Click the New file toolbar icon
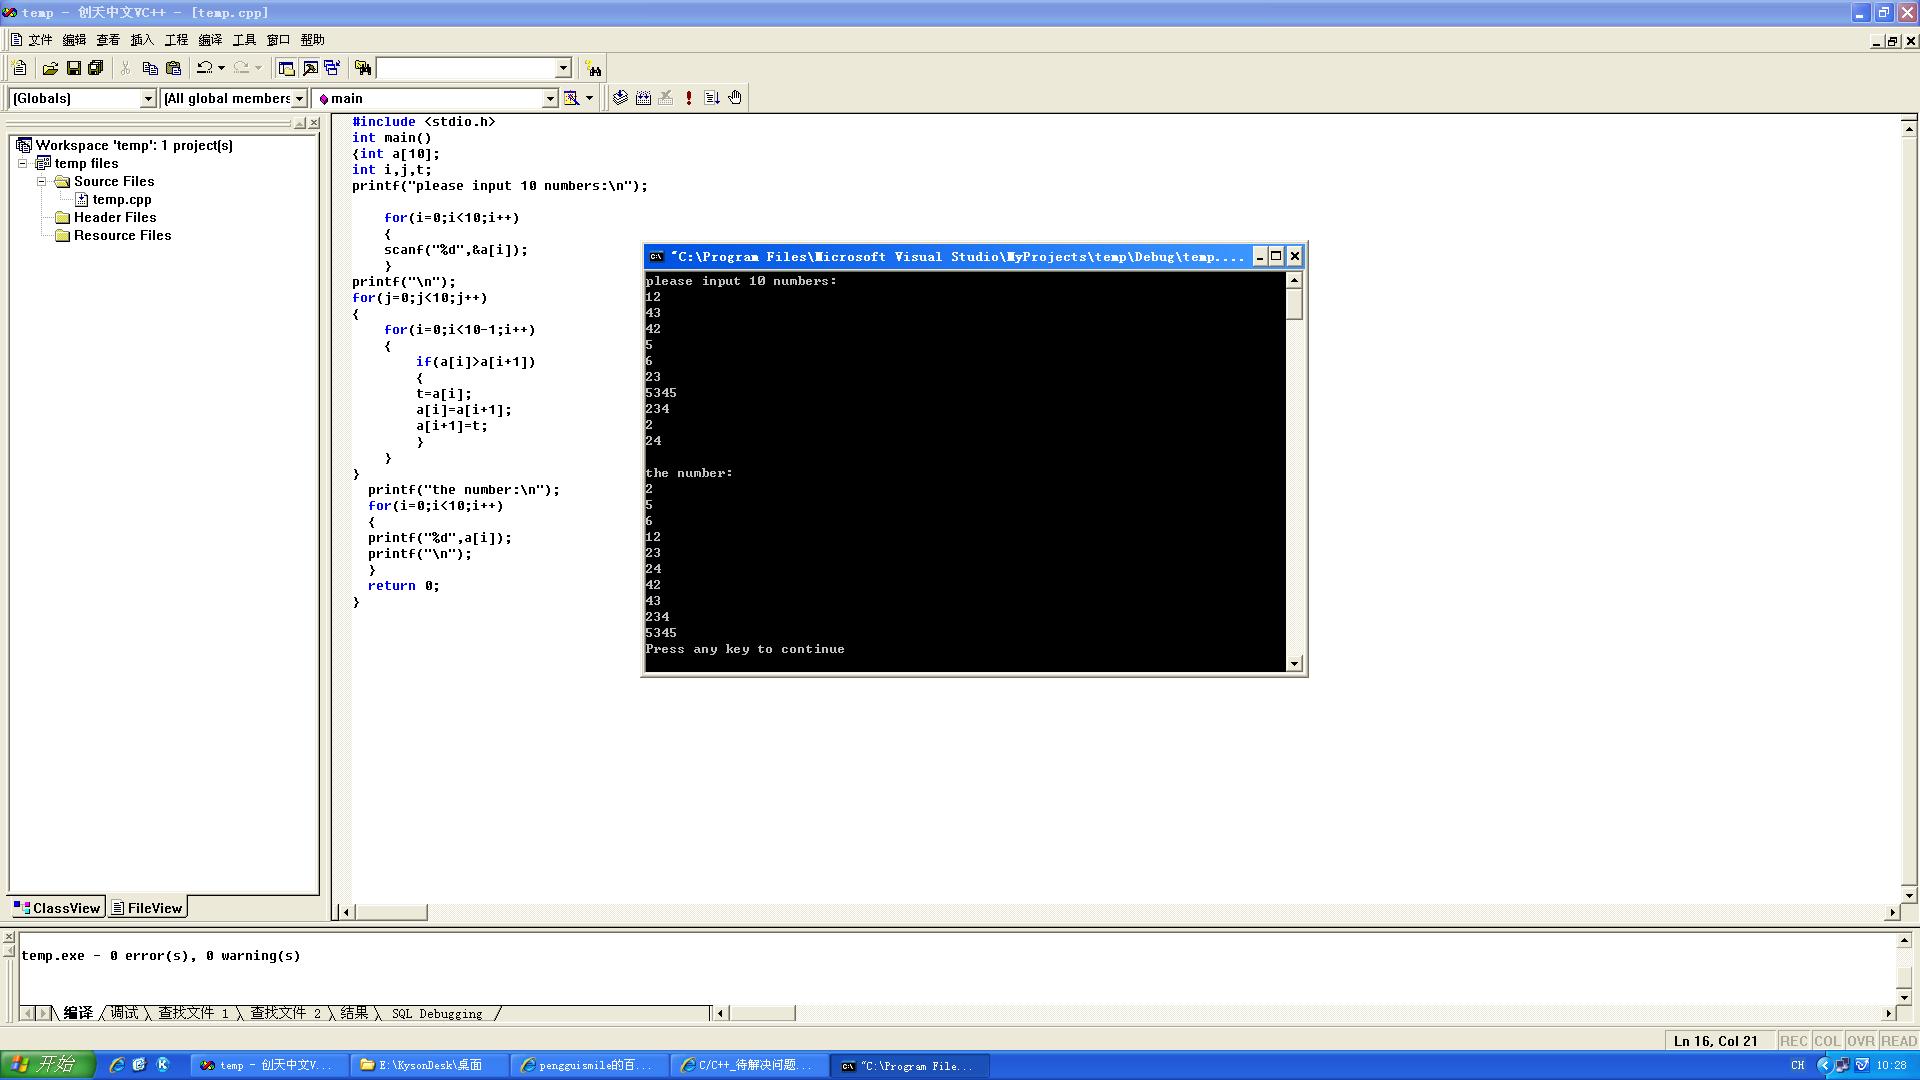The image size is (1920, 1080). click(18, 69)
